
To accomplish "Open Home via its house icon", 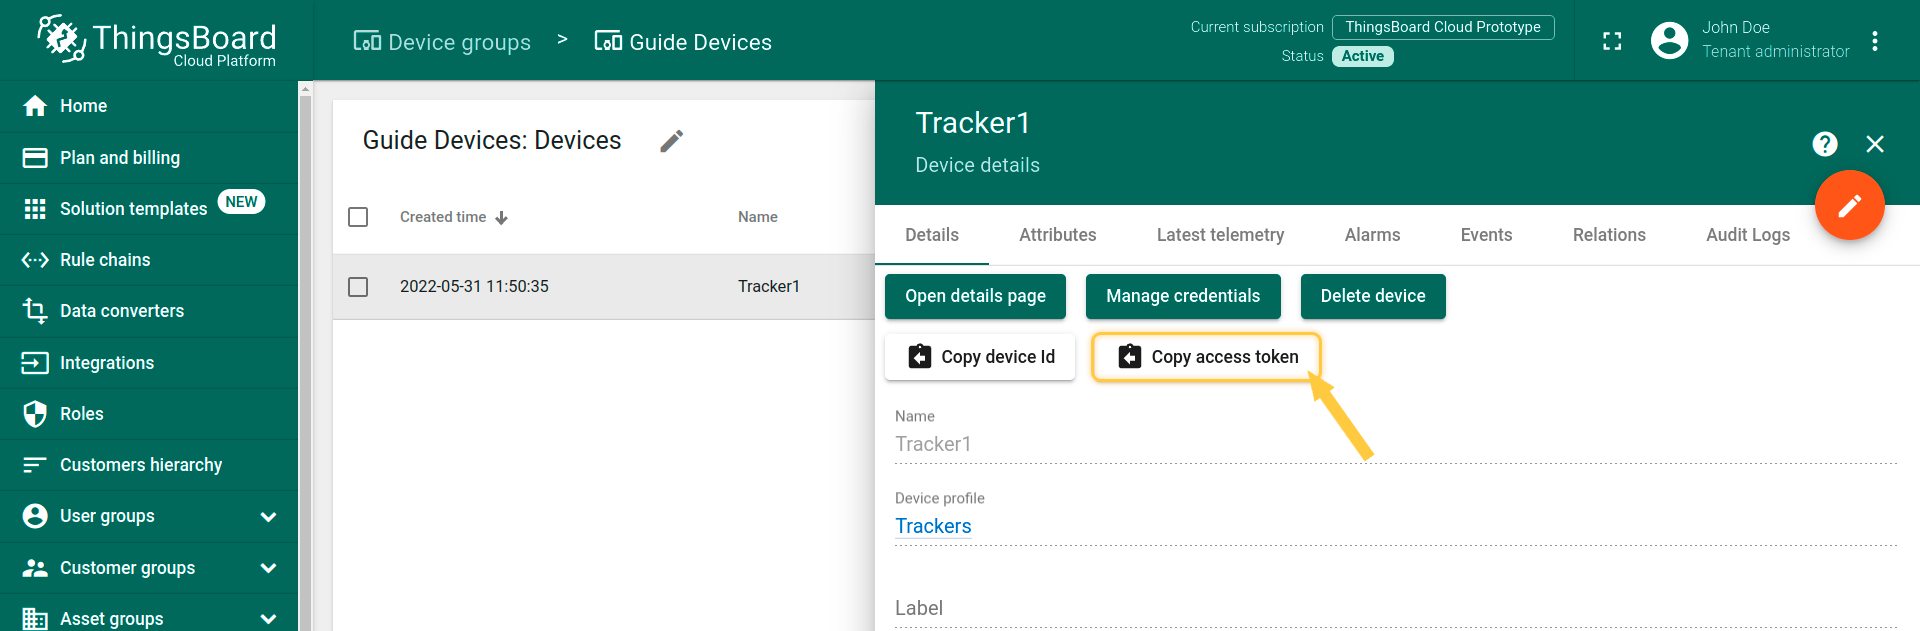I will tap(35, 106).
